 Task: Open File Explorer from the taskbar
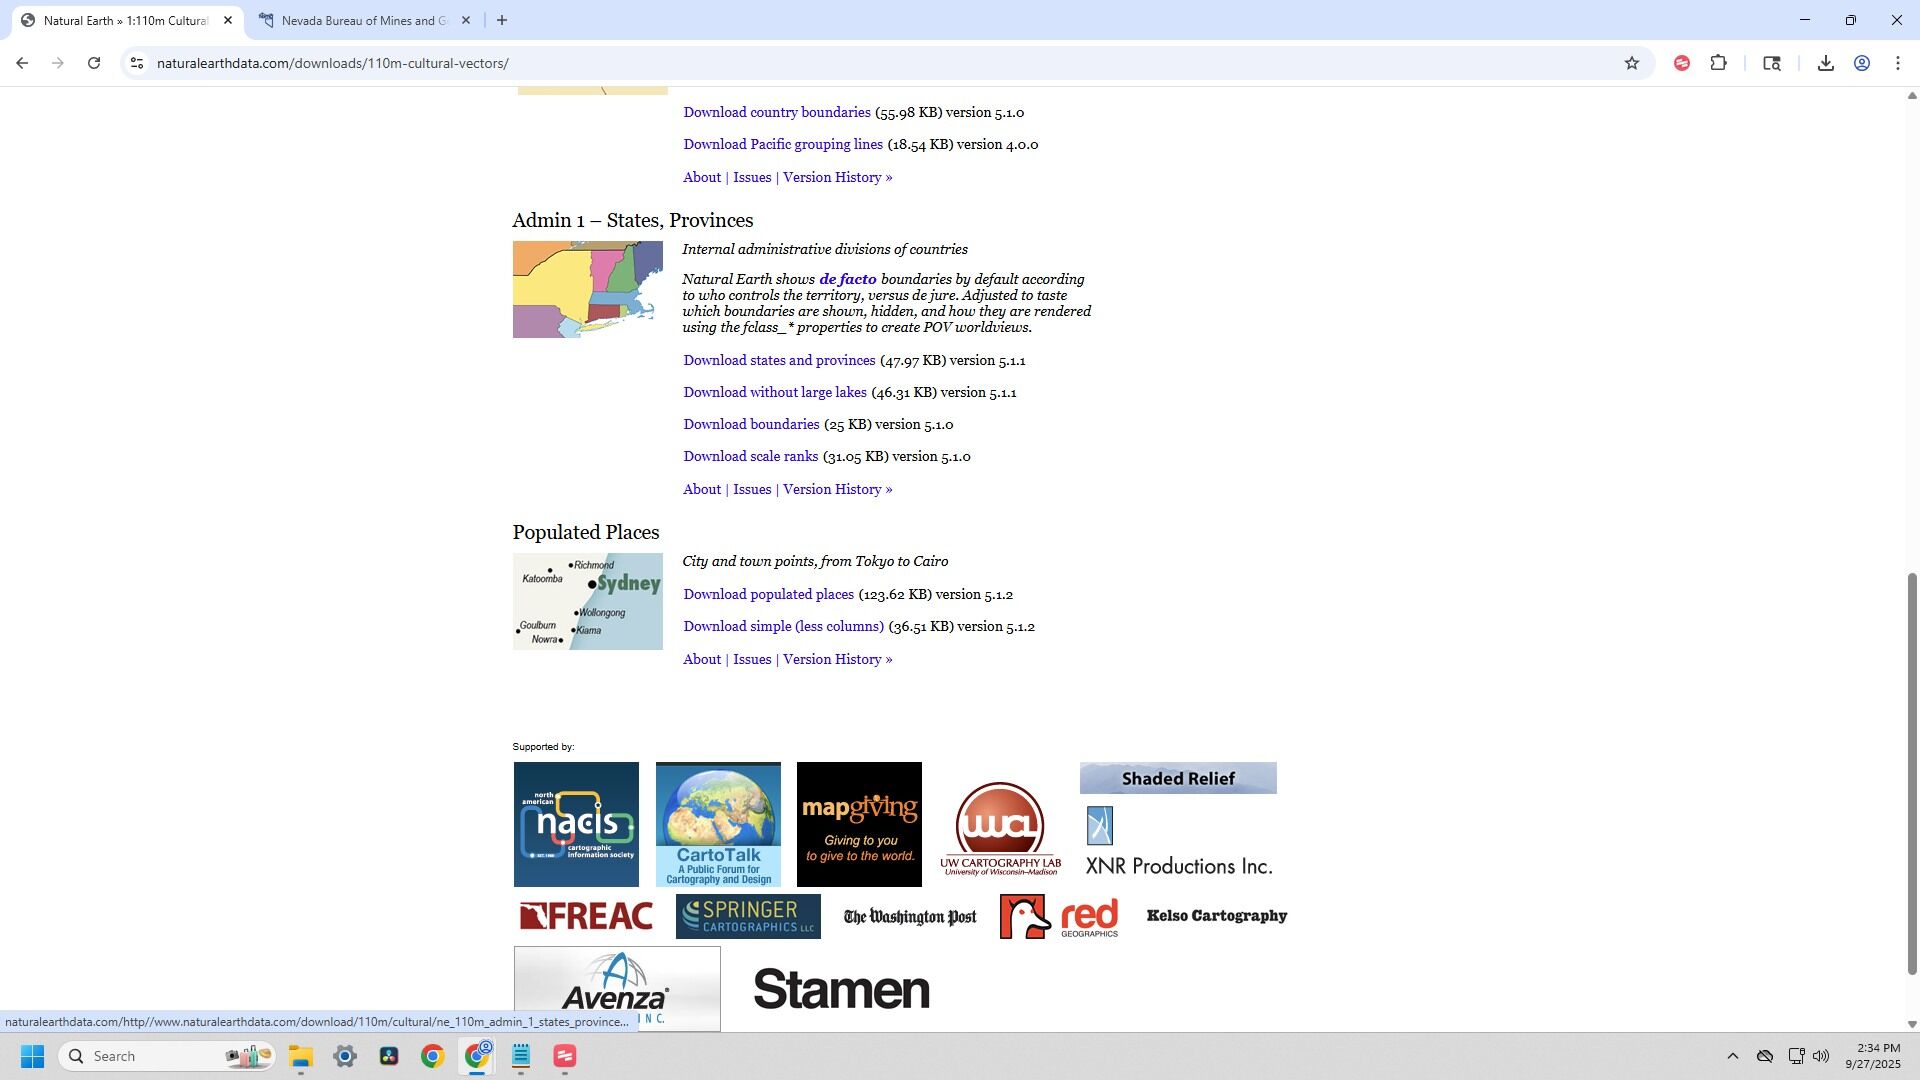point(301,1056)
